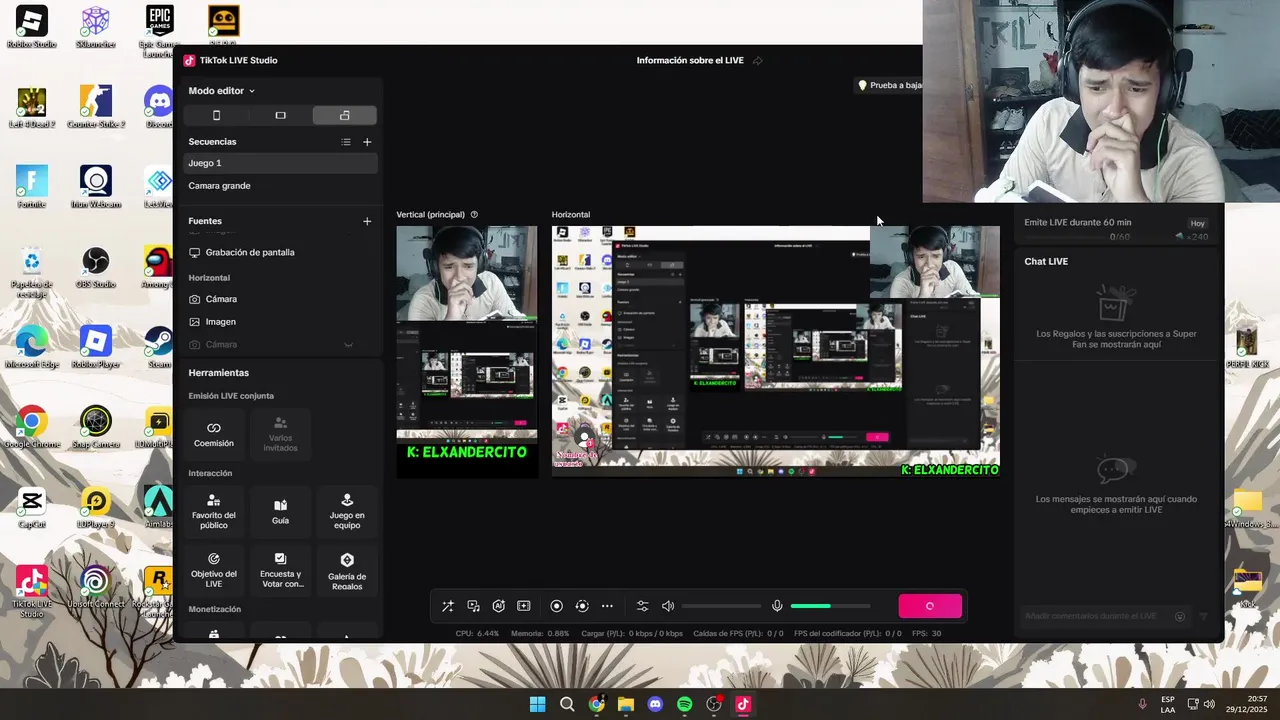Open the audio mixer settings icon
This screenshot has width=1280, height=720.
point(642,606)
